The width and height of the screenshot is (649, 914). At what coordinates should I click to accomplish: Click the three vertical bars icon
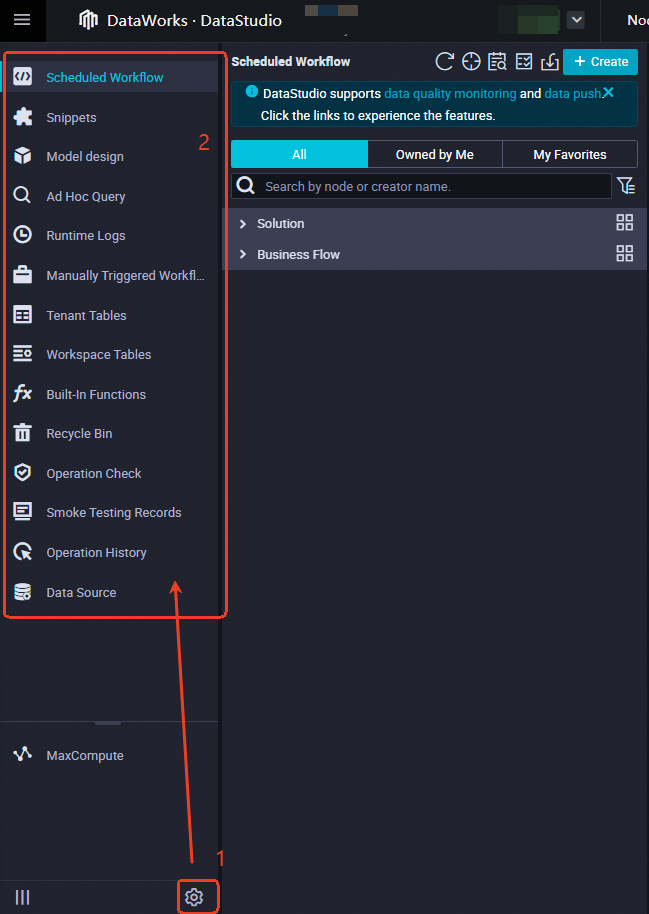pyautogui.click(x=22, y=897)
